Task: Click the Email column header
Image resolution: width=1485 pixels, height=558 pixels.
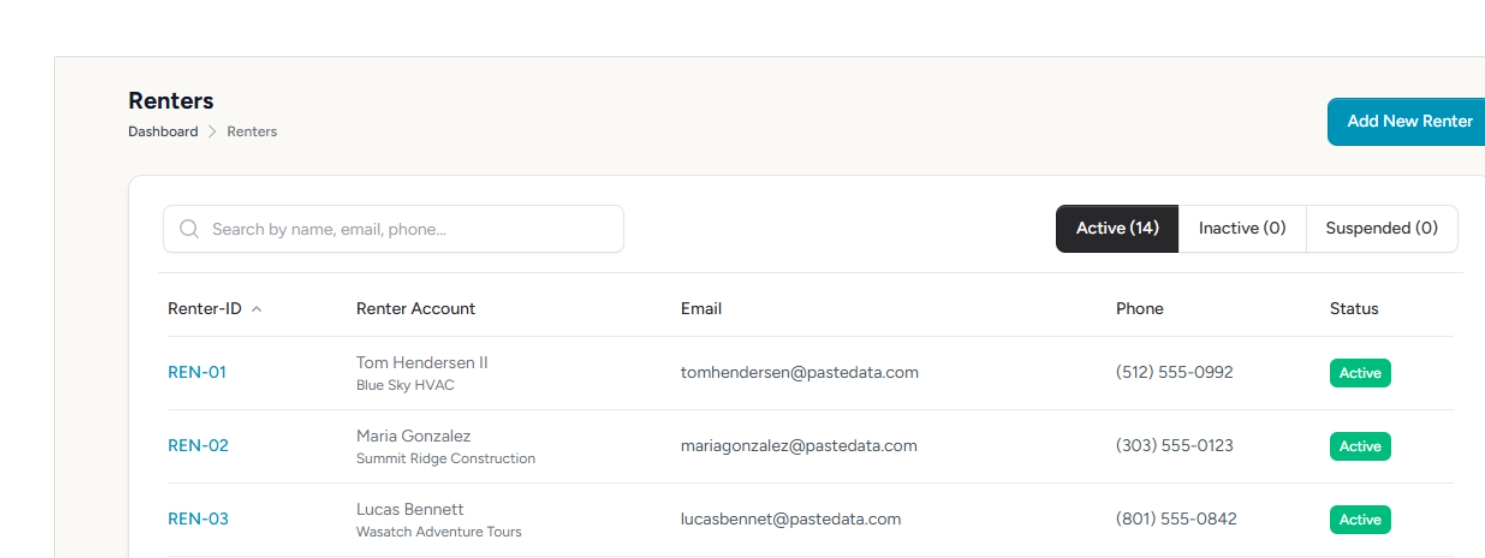Action: coord(701,309)
